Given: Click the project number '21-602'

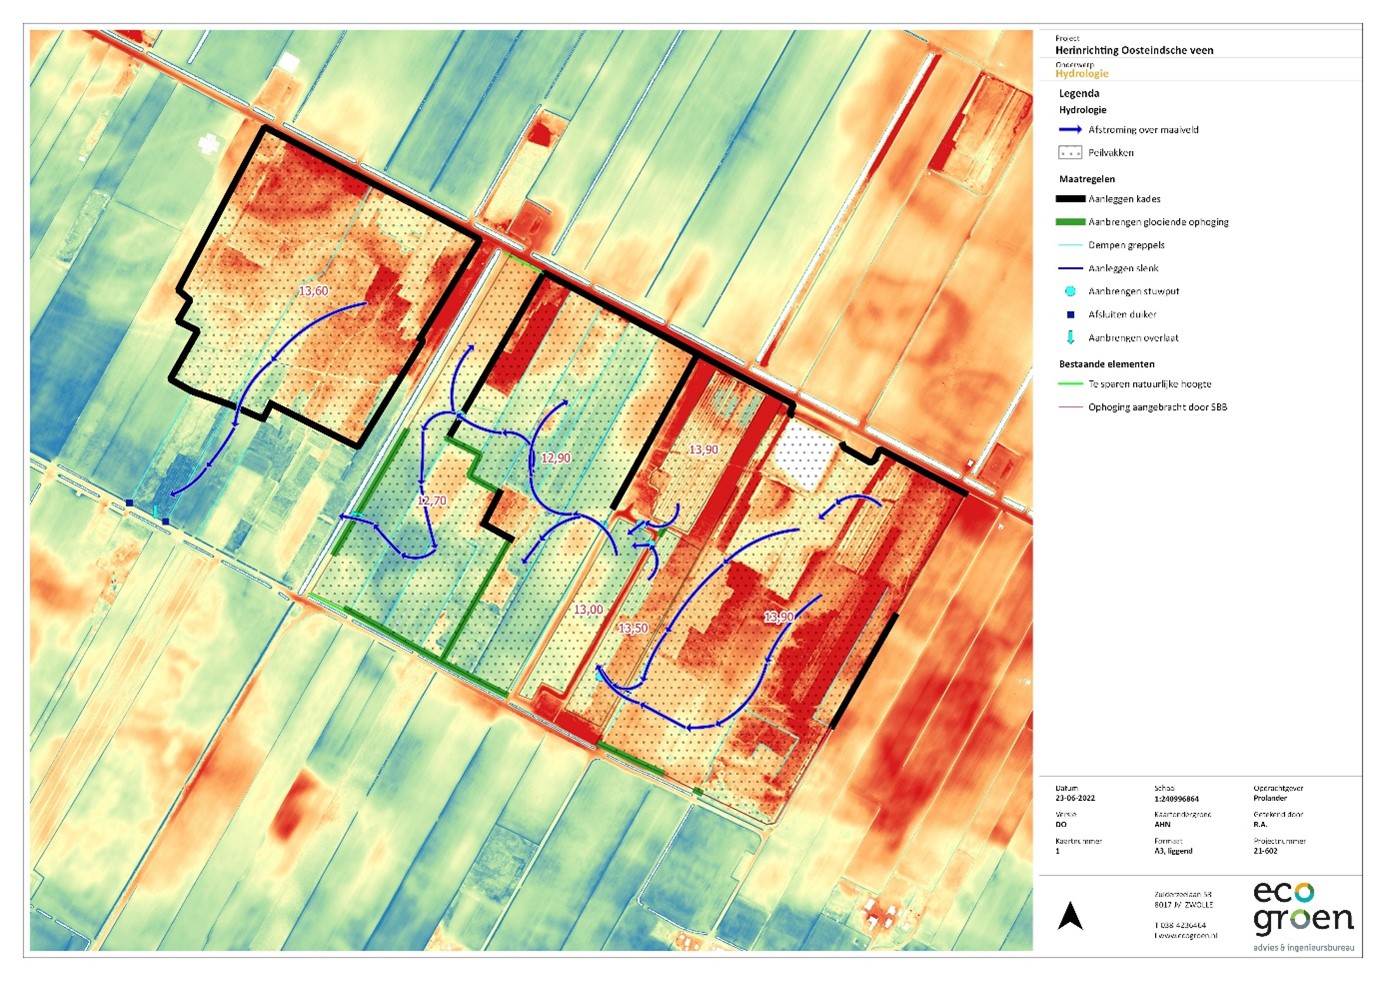Looking at the screenshot, I should click(1265, 851).
